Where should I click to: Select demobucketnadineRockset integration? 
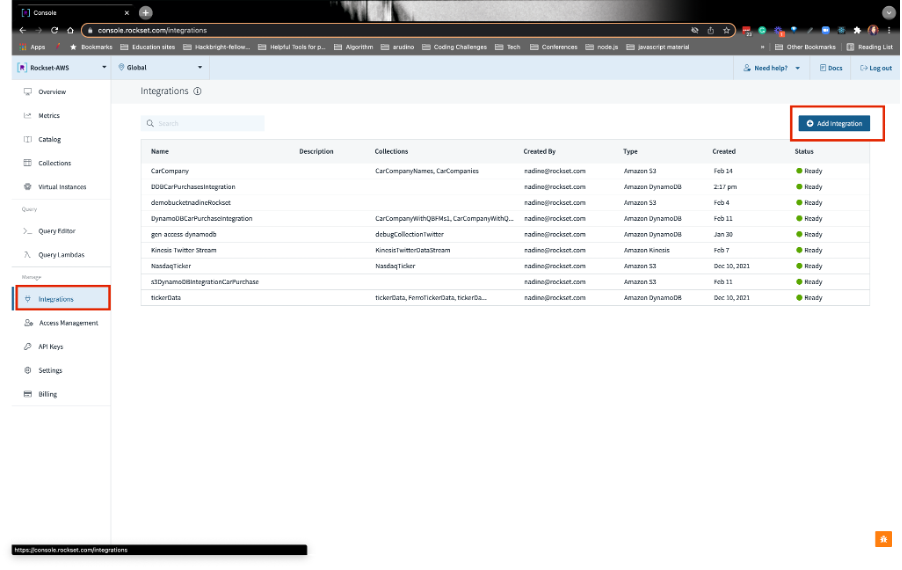pos(190,203)
